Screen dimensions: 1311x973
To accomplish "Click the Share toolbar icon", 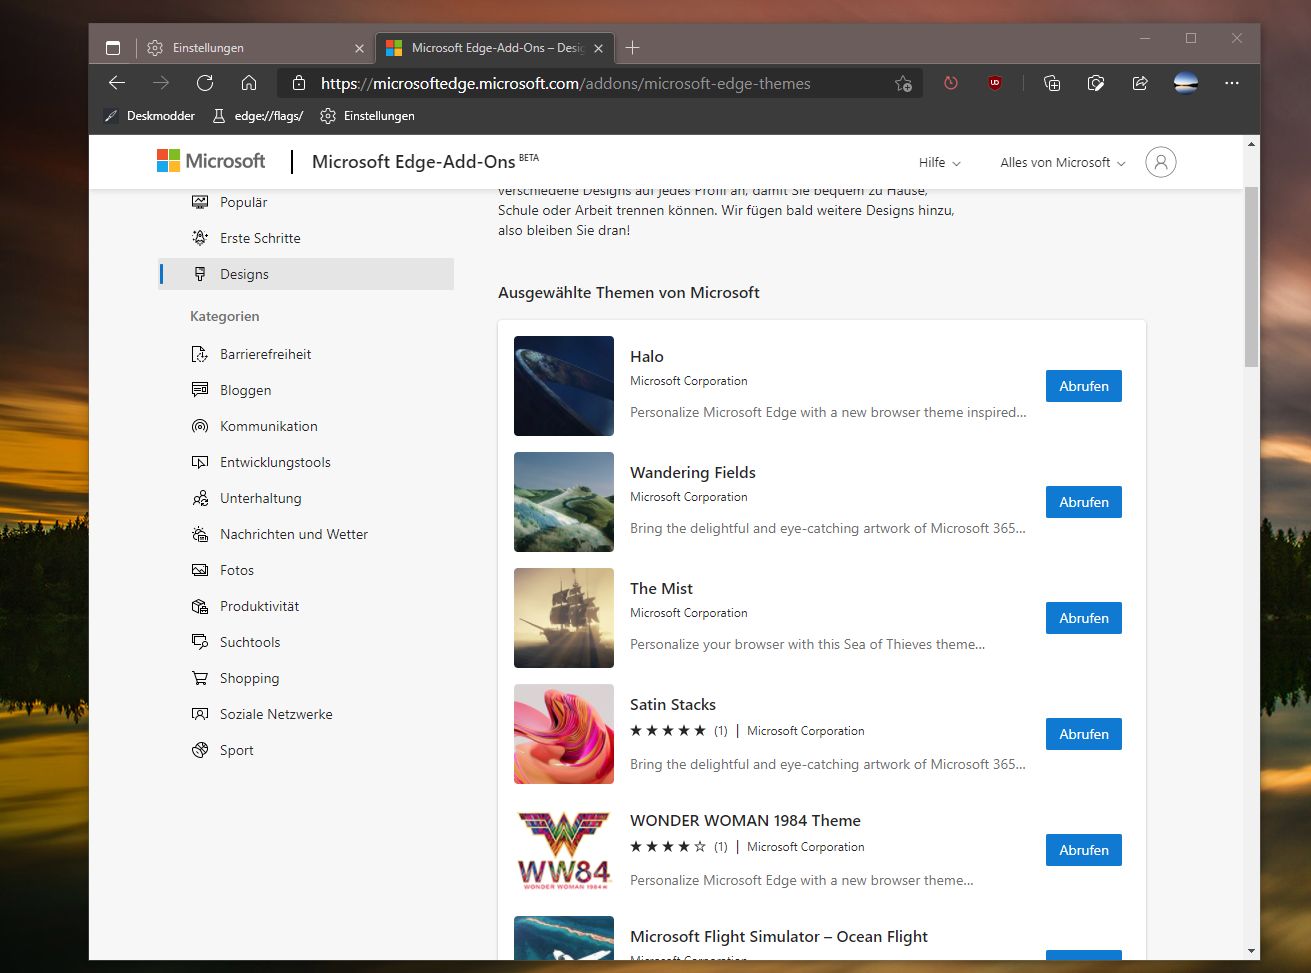I will [1140, 84].
